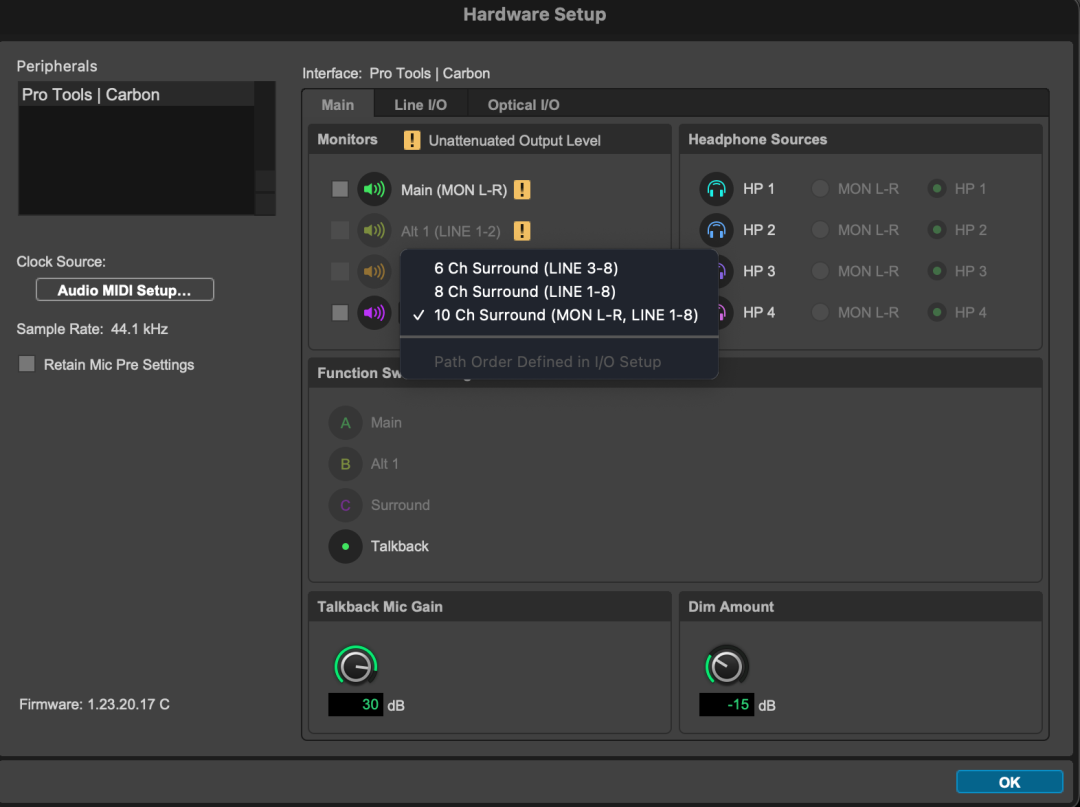Toggle the checkbox beside the purple speaker
1080x807 pixels.
tap(340, 313)
